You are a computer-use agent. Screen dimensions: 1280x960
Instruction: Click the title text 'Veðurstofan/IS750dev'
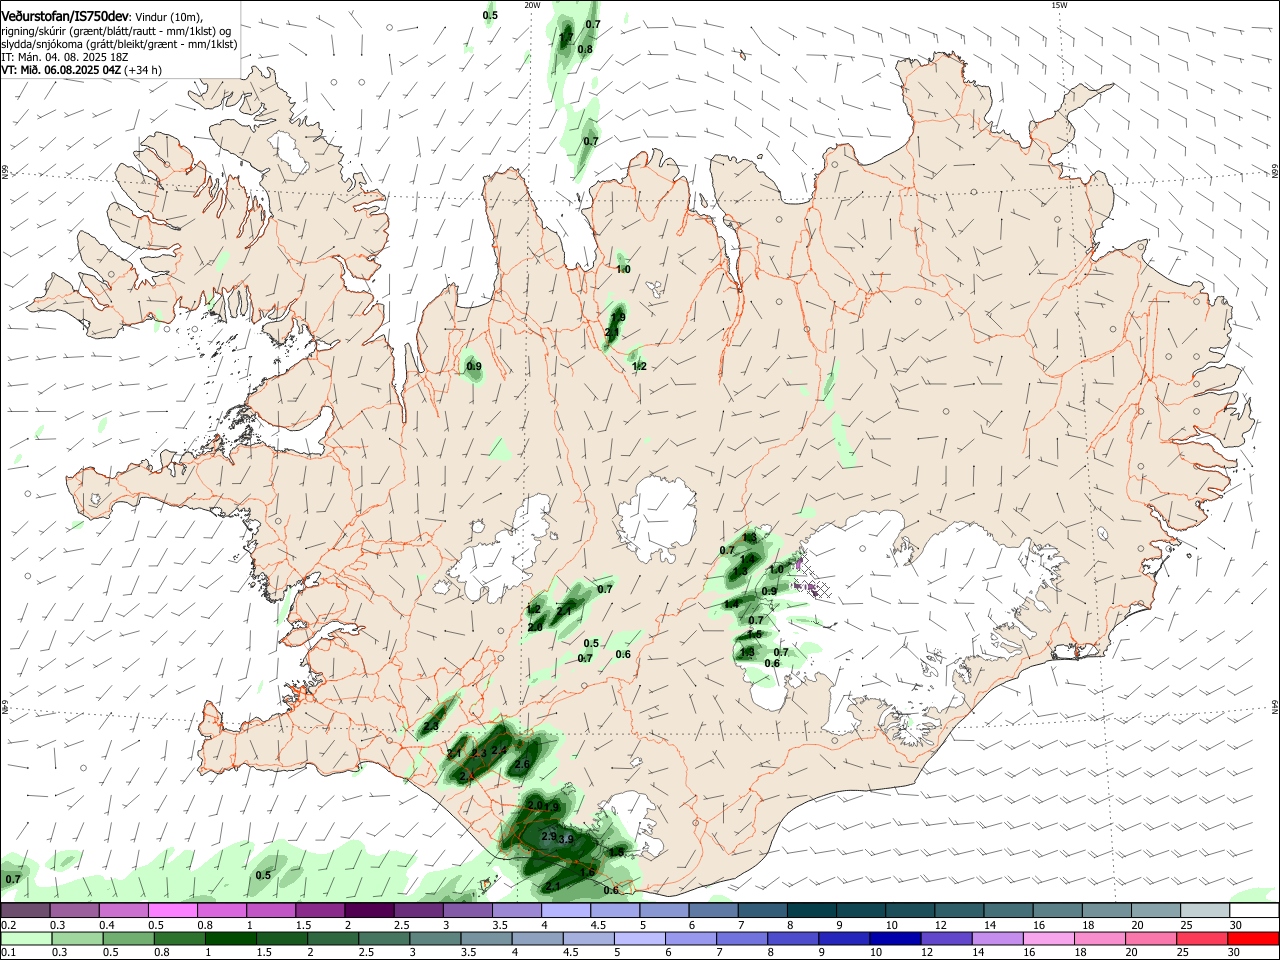click(65, 16)
